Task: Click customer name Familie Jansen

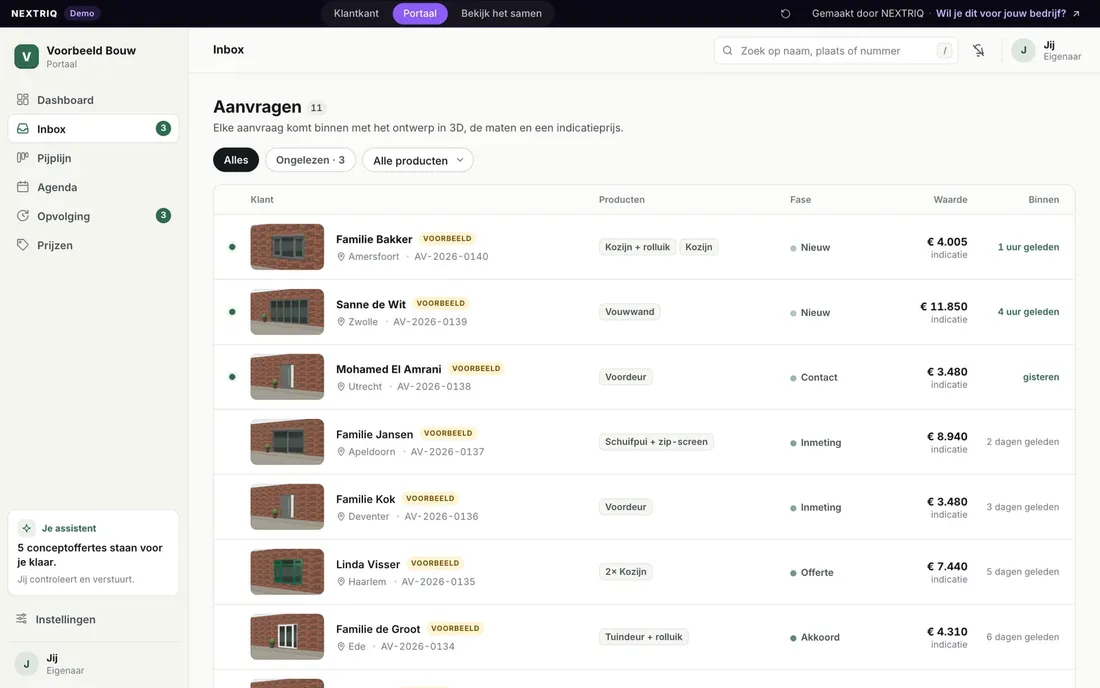Action: 375,434
